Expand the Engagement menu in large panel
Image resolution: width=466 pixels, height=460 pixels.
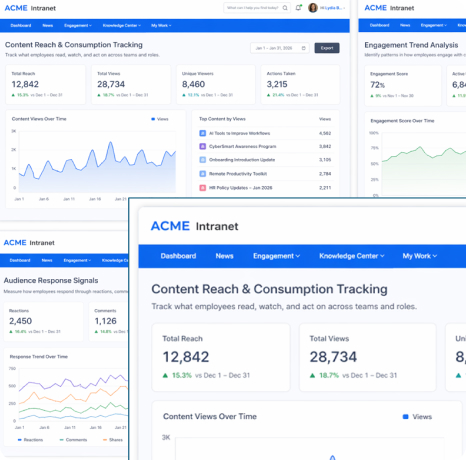pos(276,256)
